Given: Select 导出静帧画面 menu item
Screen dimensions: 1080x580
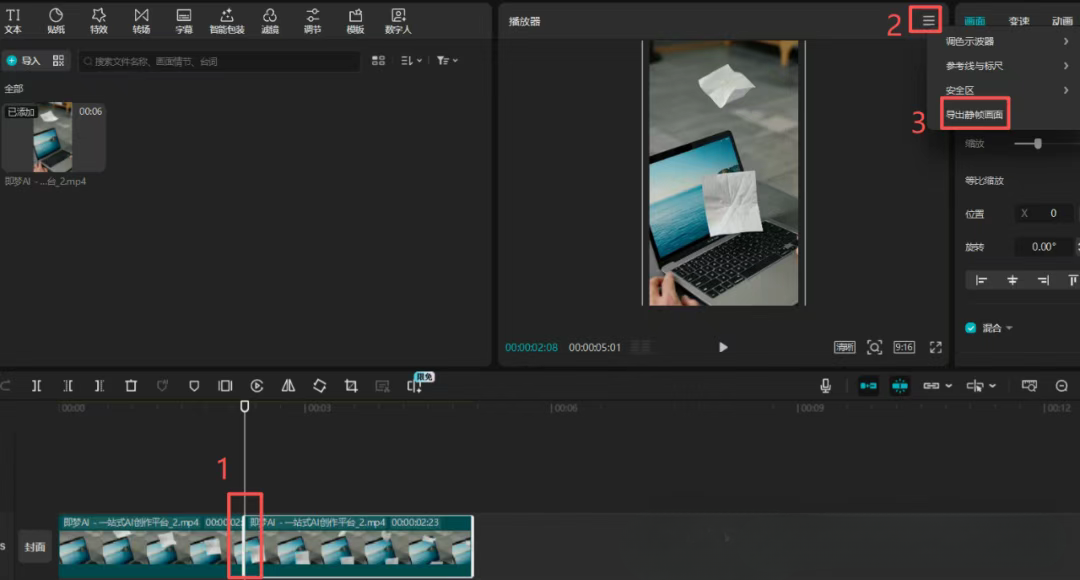Looking at the screenshot, I should pyautogui.click(x=975, y=115).
